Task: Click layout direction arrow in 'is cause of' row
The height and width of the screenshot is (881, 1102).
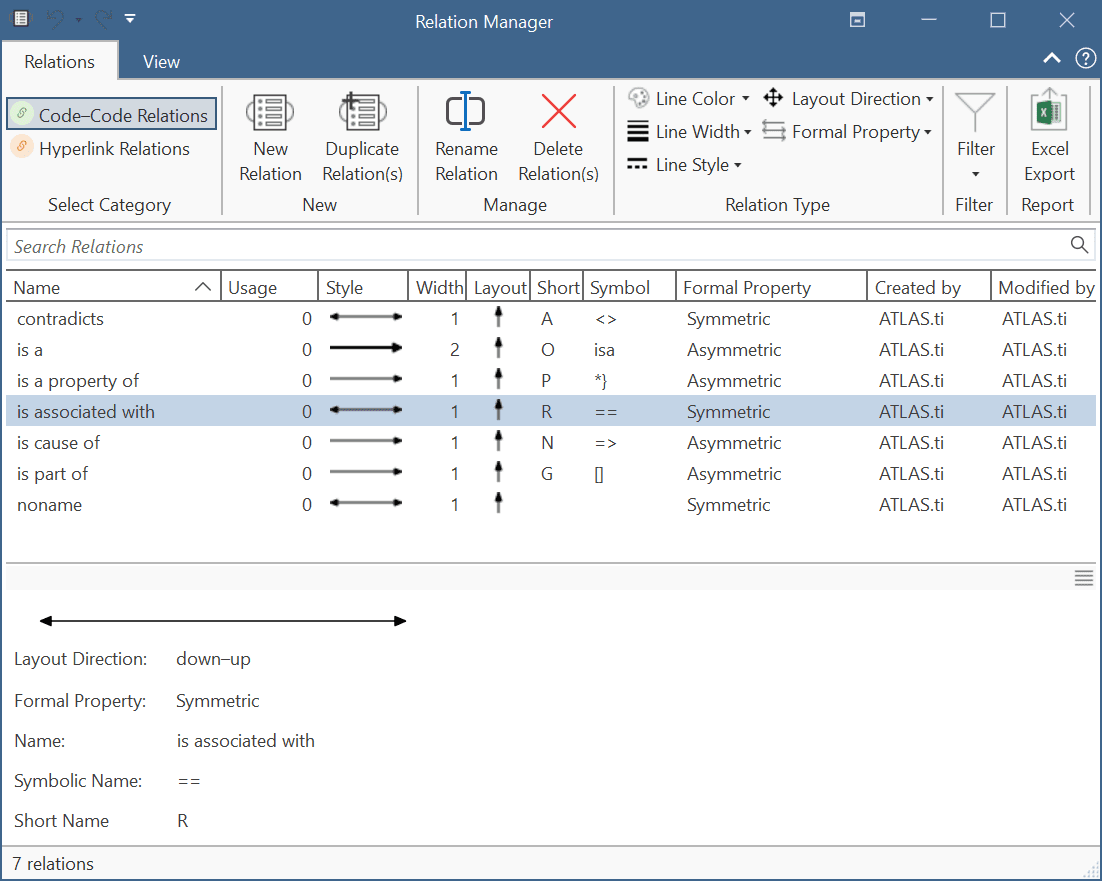Action: tap(498, 440)
